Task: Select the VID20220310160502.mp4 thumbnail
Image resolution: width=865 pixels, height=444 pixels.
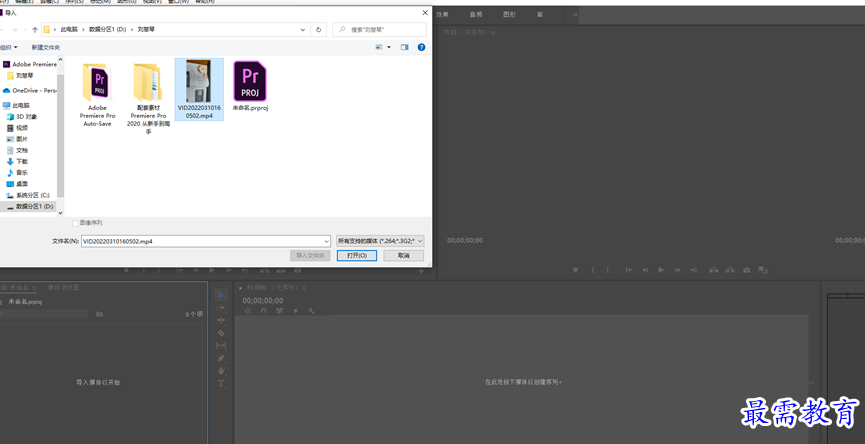Action: click(x=199, y=82)
